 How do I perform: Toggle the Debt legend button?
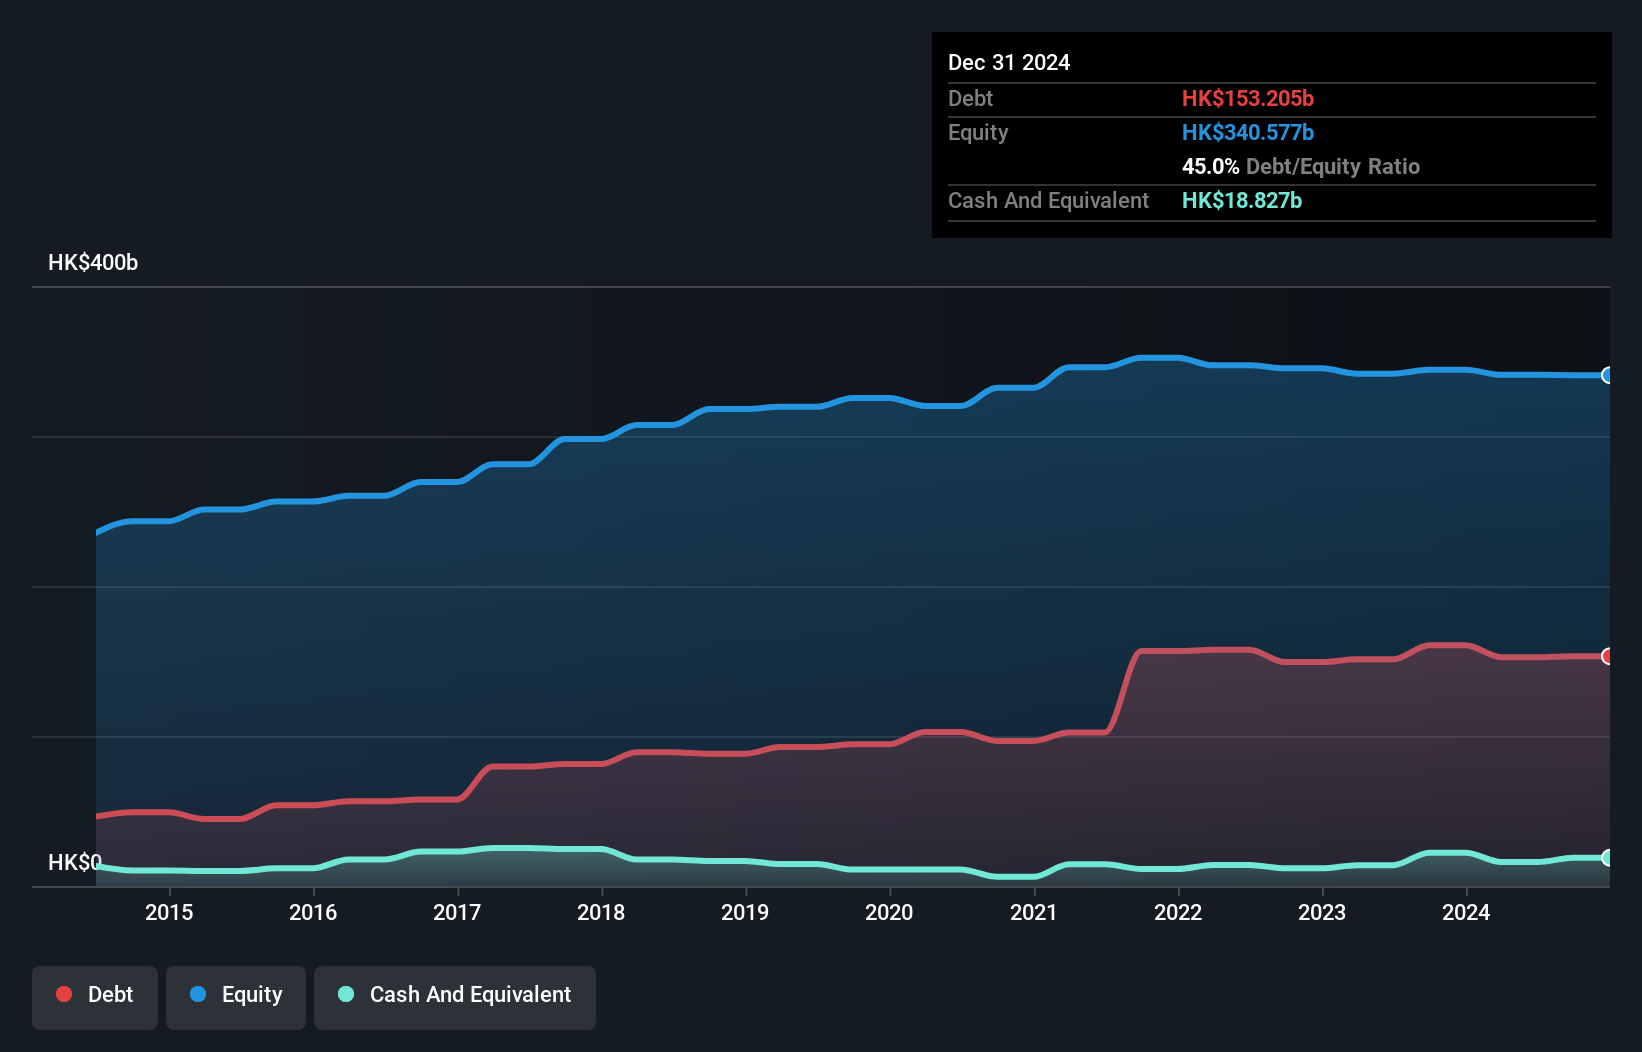(95, 997)
